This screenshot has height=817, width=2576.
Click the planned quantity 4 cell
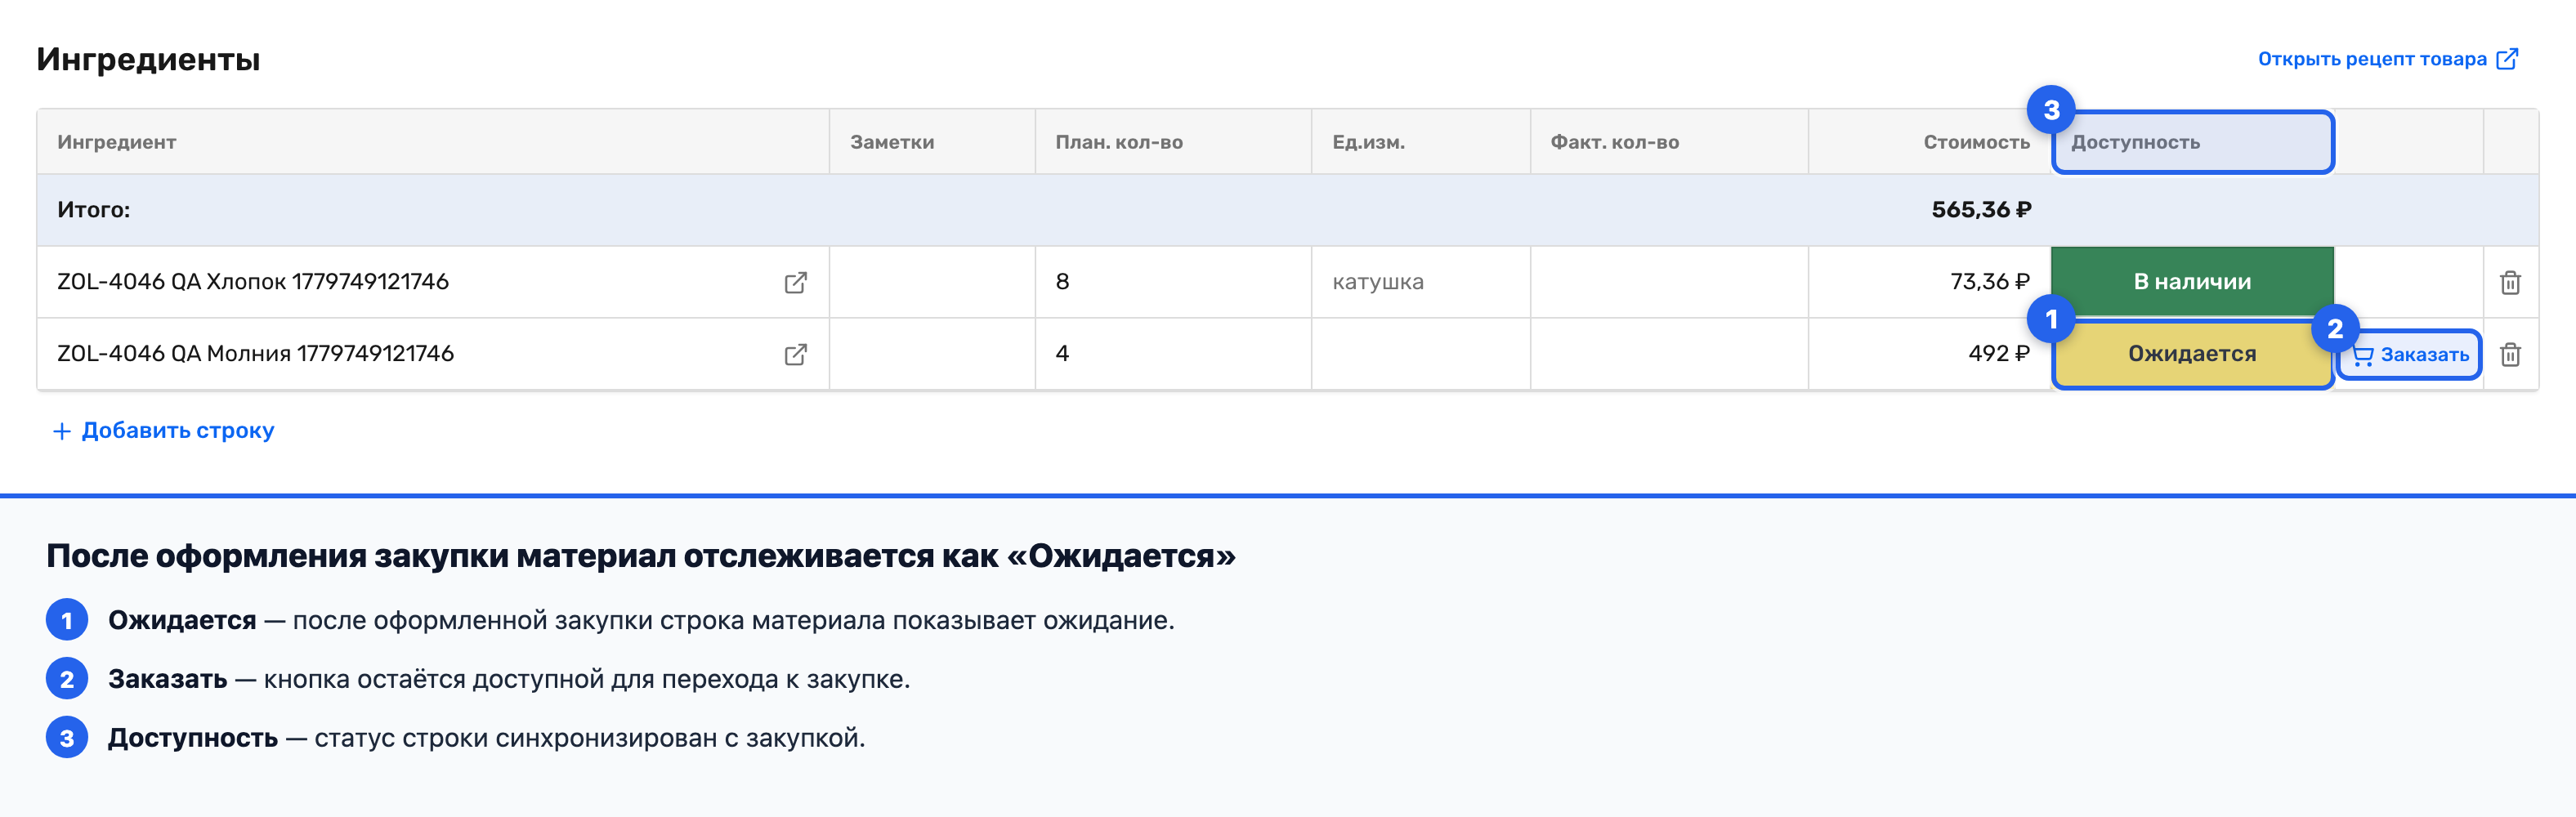(x=1173, y=354)
